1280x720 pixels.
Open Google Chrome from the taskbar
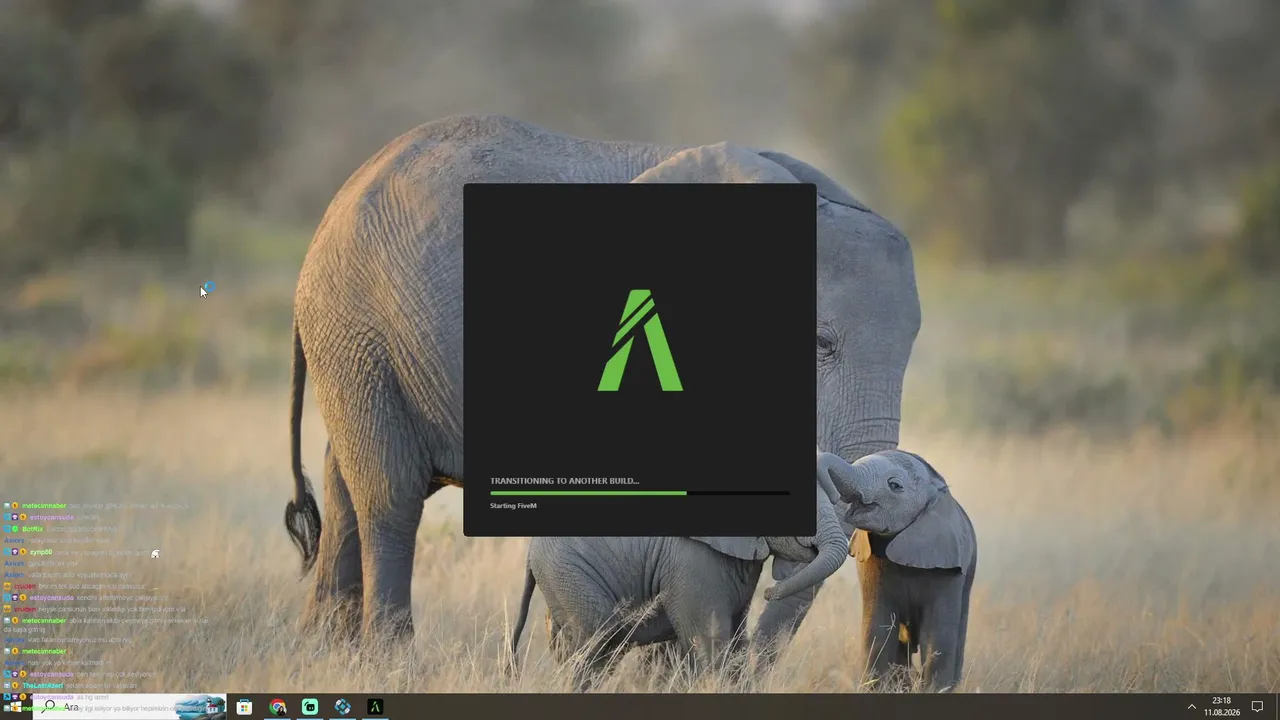tap(277, 707)
